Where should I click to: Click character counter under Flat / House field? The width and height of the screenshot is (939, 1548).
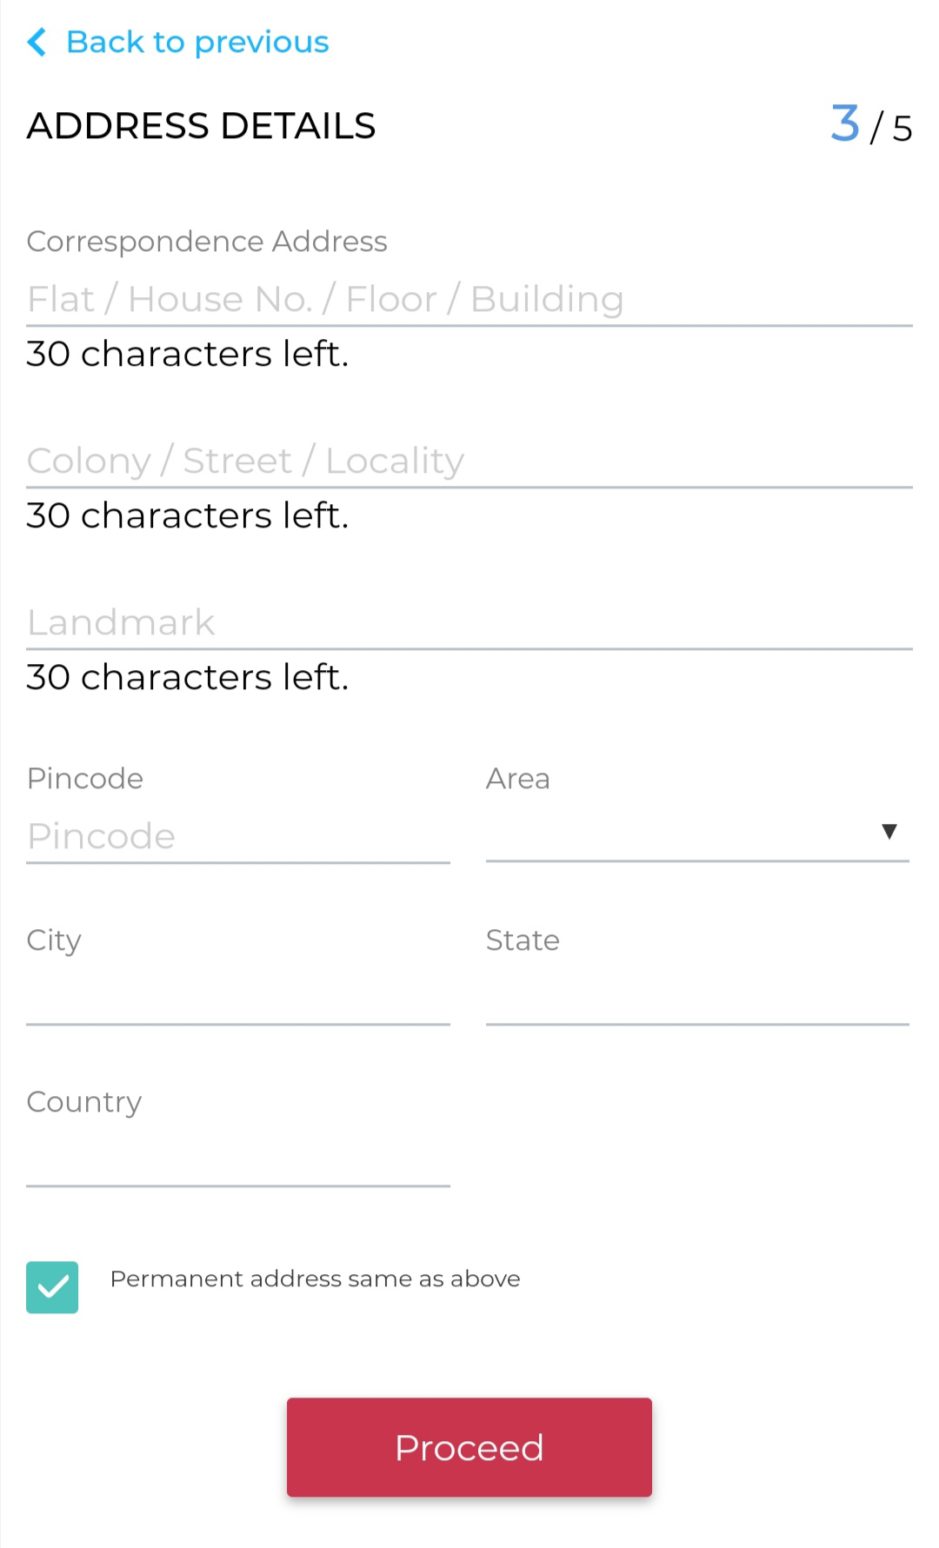point(188,354)
